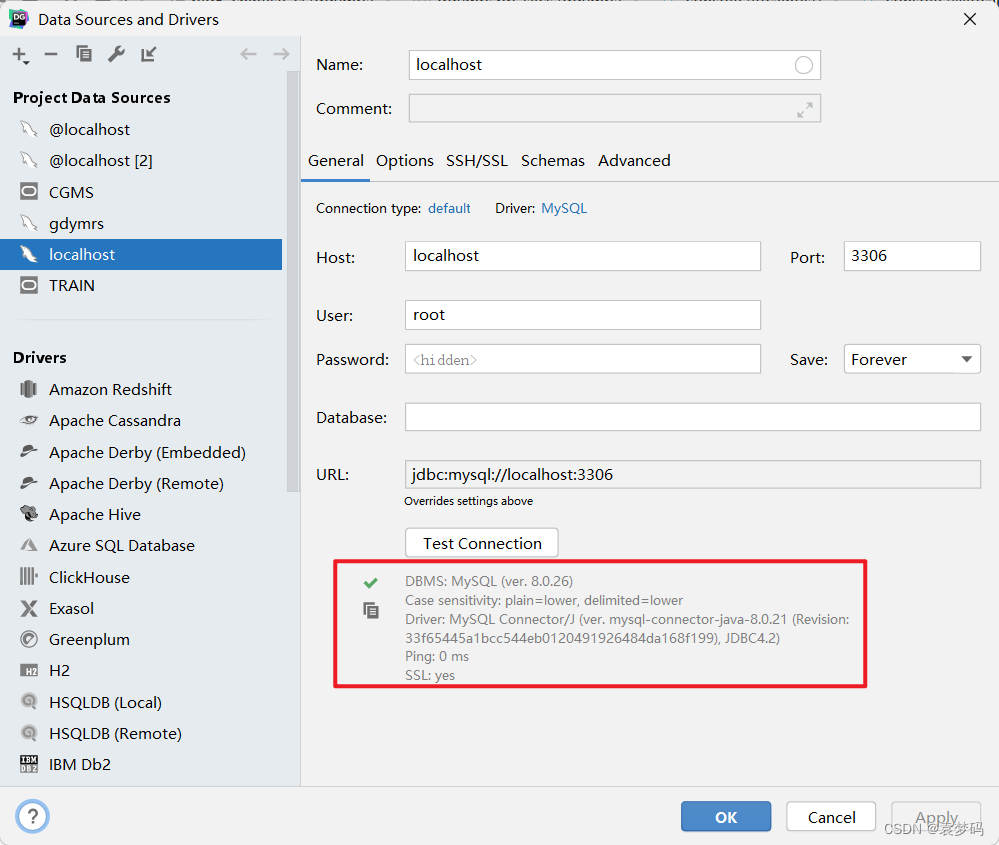Select the ClickHouse driver
999x845 pixels.
coord(89,577)
